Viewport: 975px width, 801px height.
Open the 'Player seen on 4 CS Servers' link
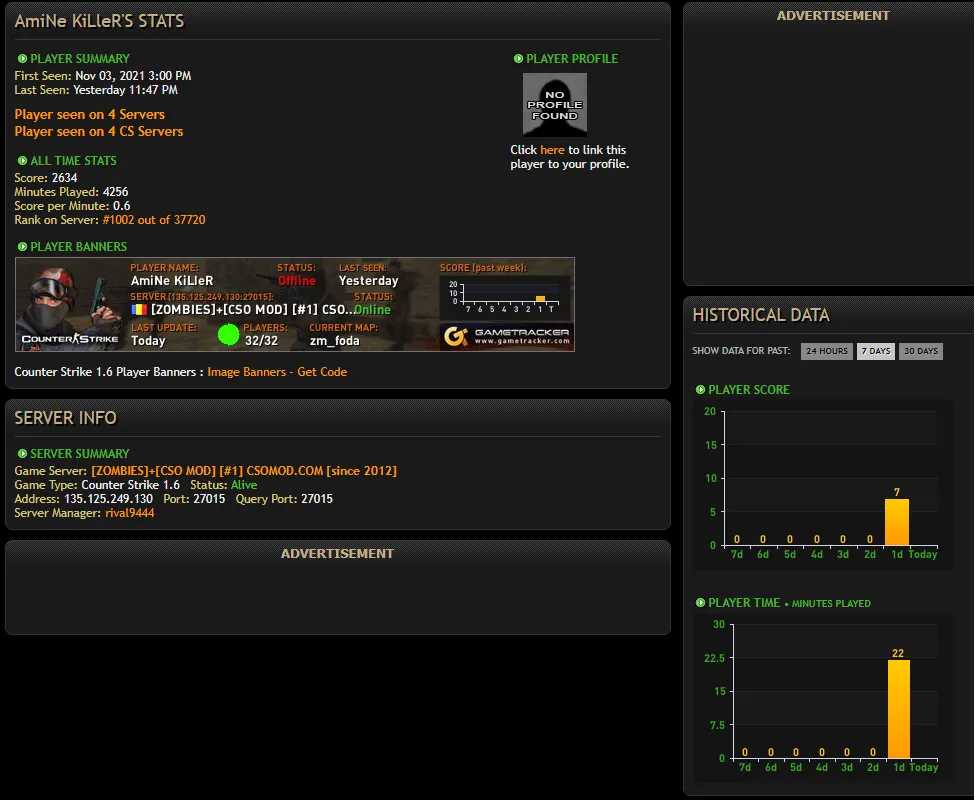click(99, 132)
